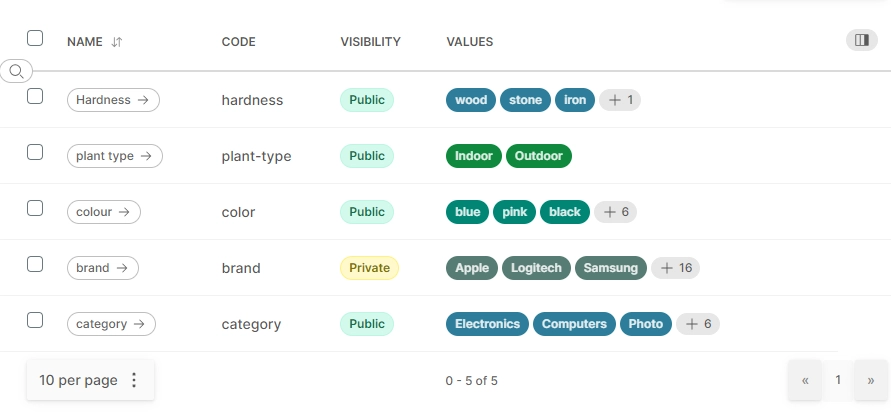
Task: Check the Hardness row checkbox
Action: point(35,96)
